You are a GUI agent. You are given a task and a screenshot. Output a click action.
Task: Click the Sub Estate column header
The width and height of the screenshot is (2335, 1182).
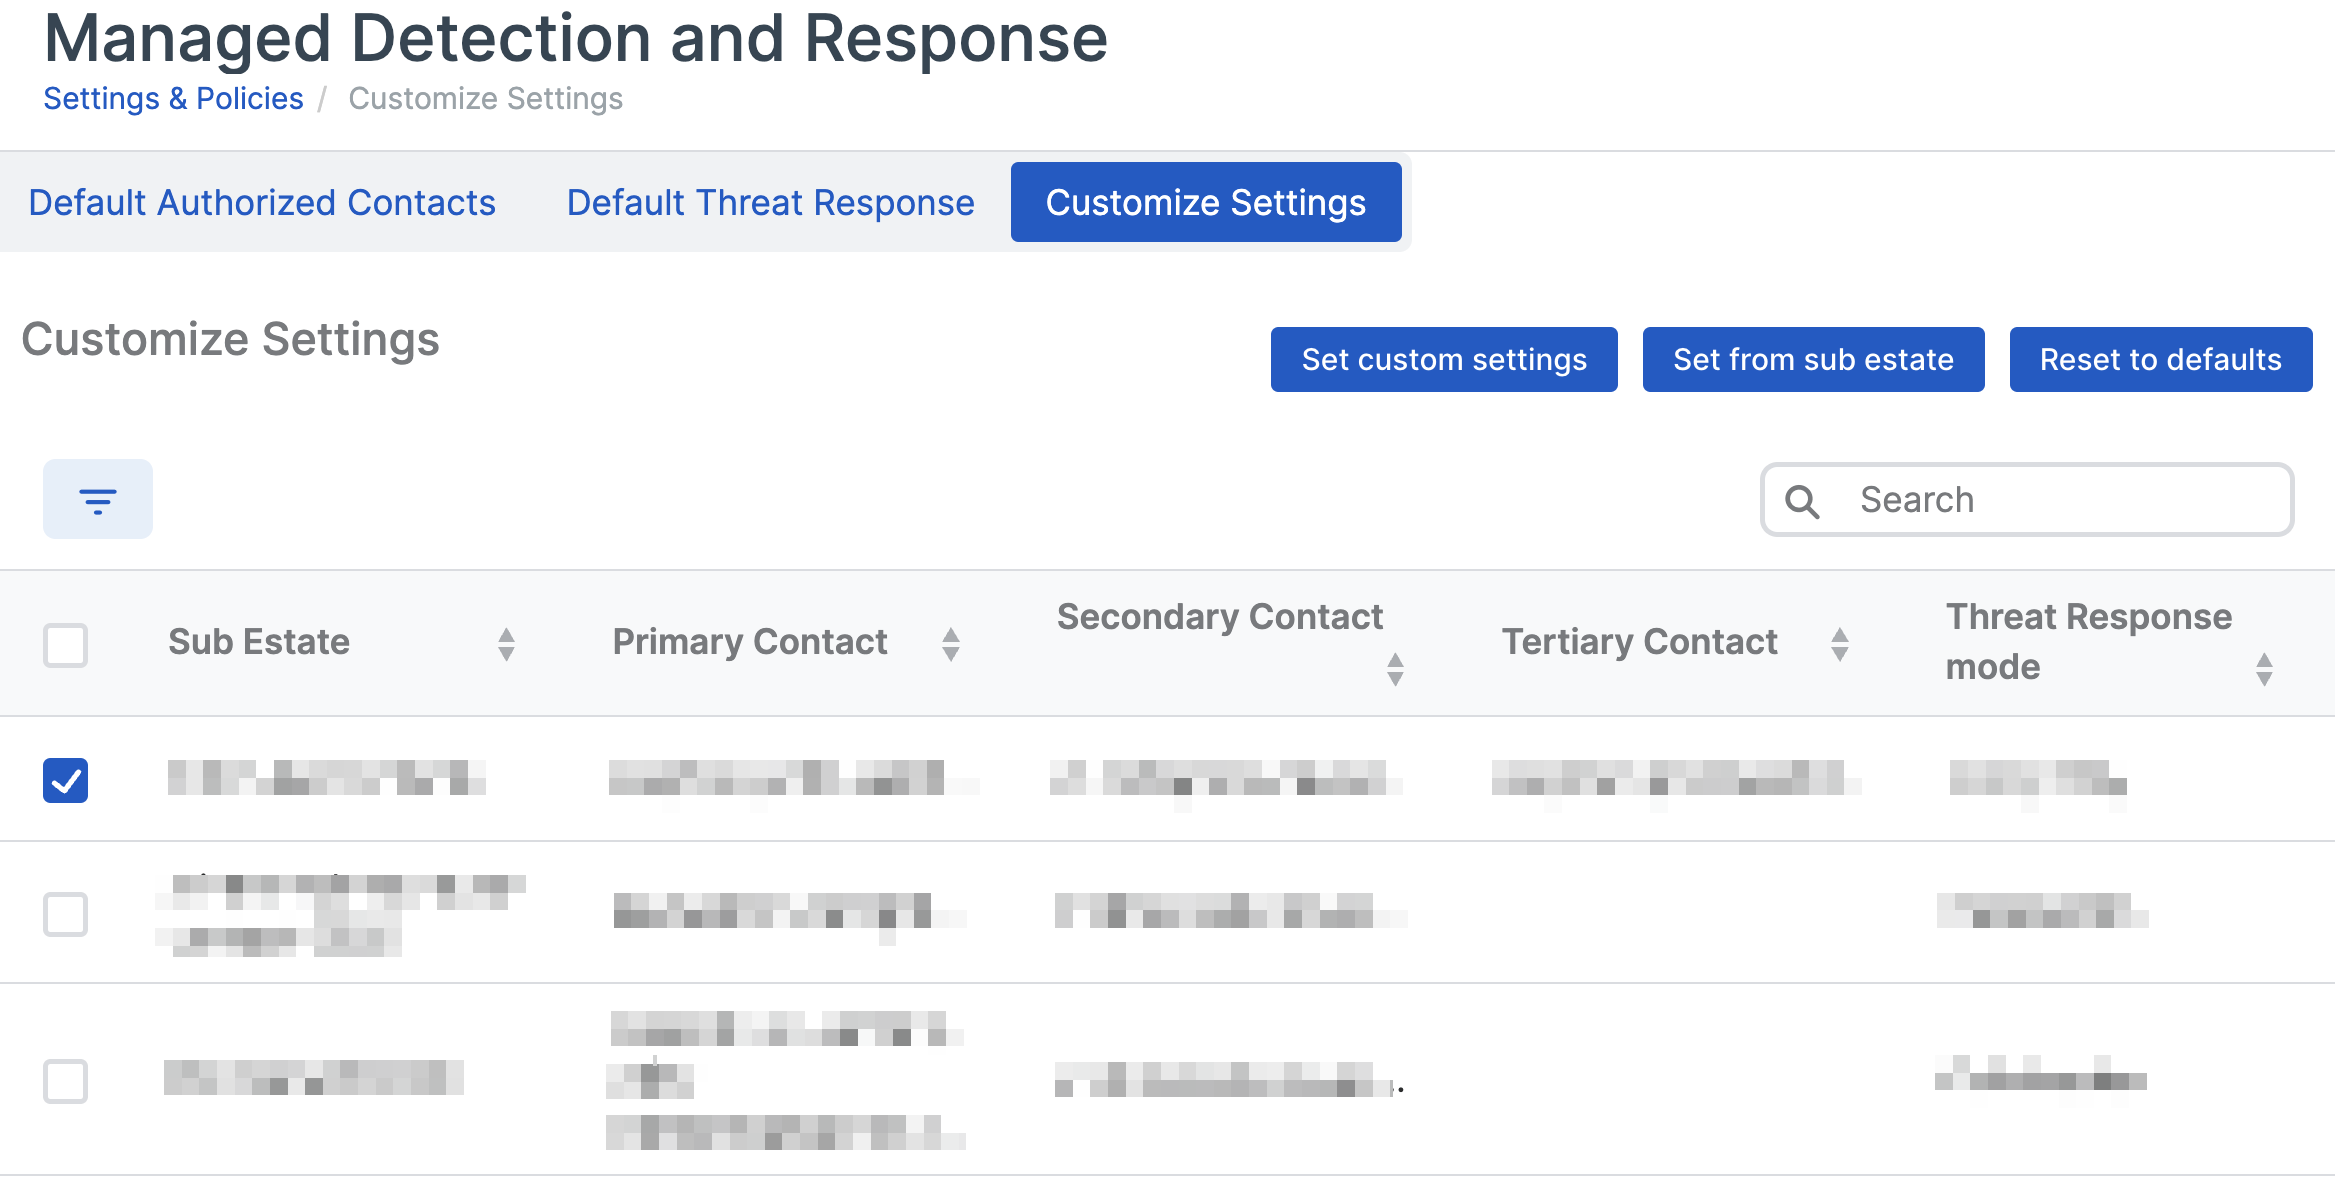coord(259,642)
